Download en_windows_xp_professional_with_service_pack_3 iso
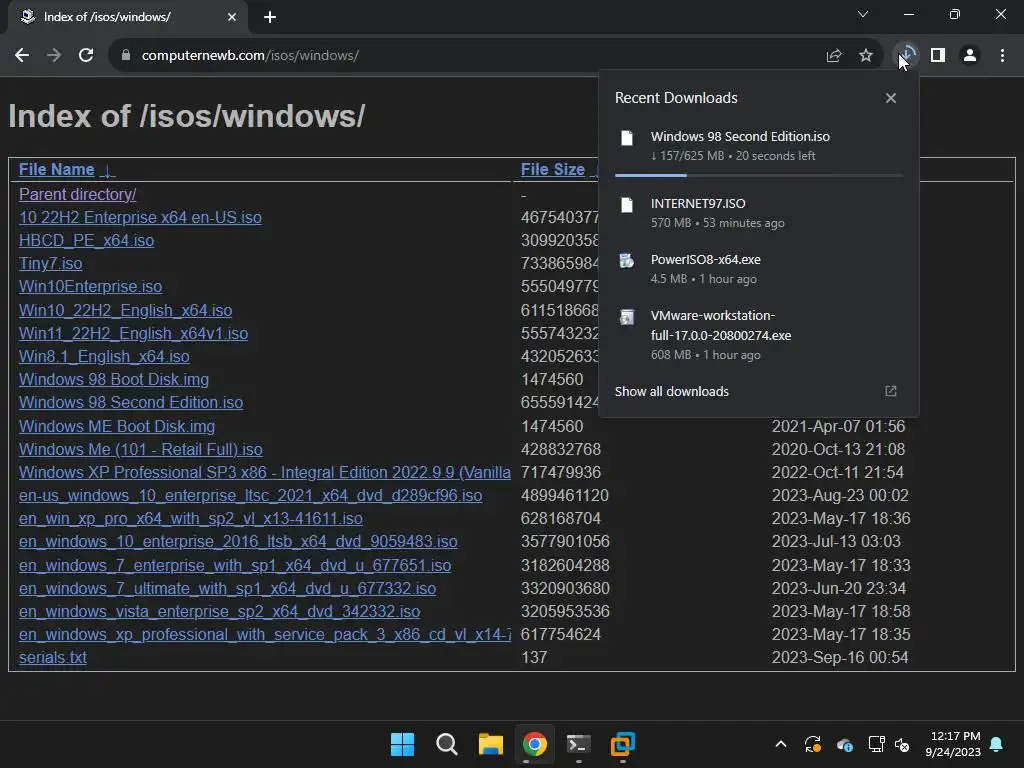The width and height of the screenshot is (1024, 768). 264,635
